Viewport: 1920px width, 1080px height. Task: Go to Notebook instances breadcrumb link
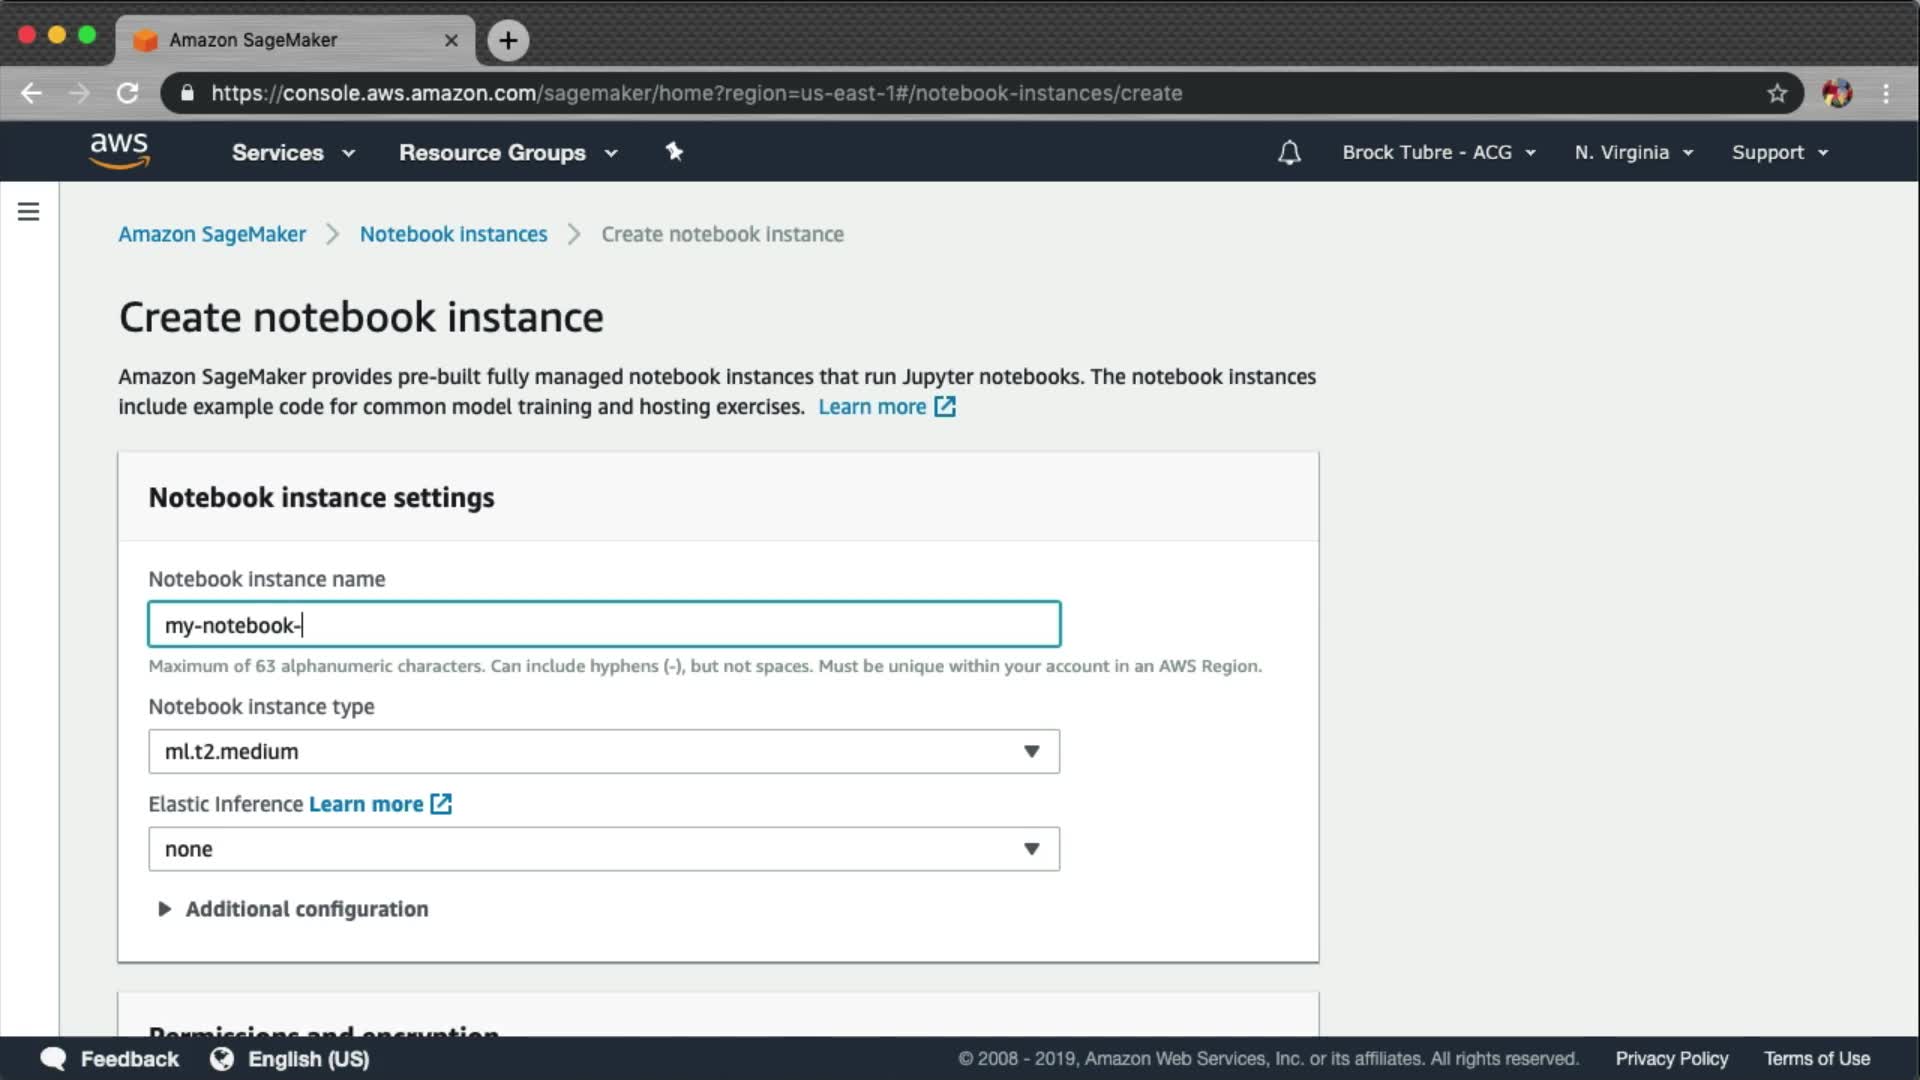click(453, 234)
